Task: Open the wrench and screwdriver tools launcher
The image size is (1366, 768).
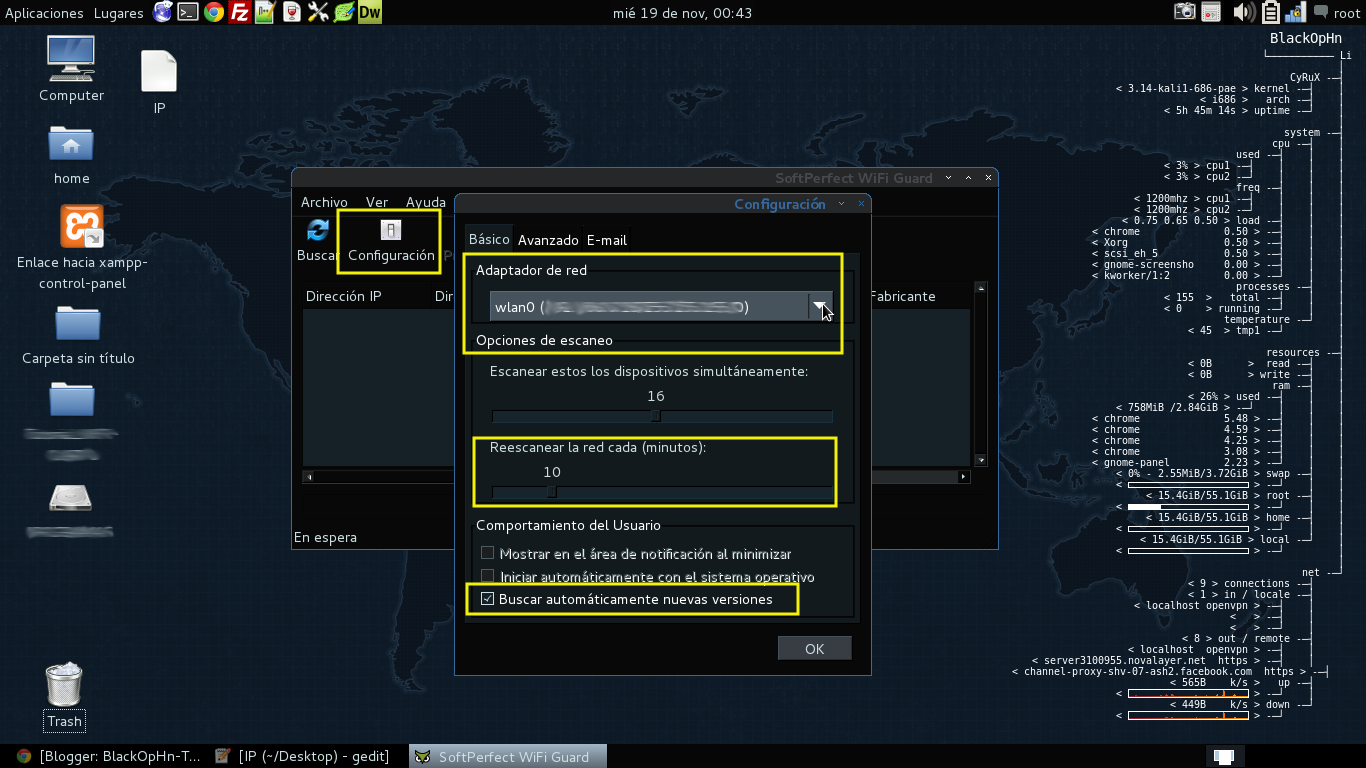Action: pyautogui.click(x=318, y=12)
